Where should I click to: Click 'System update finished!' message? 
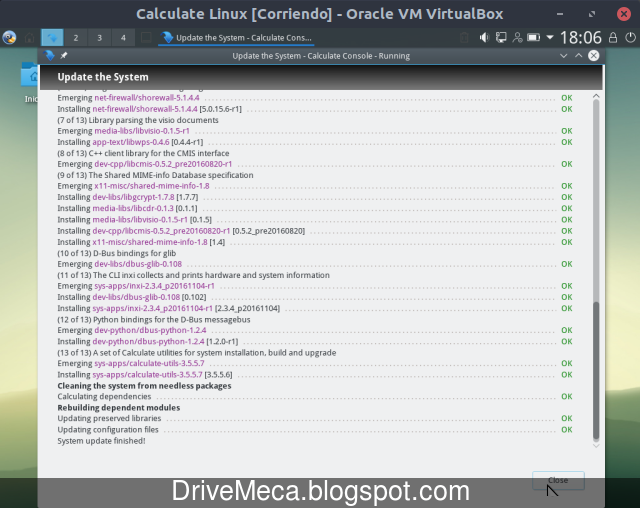101,441
